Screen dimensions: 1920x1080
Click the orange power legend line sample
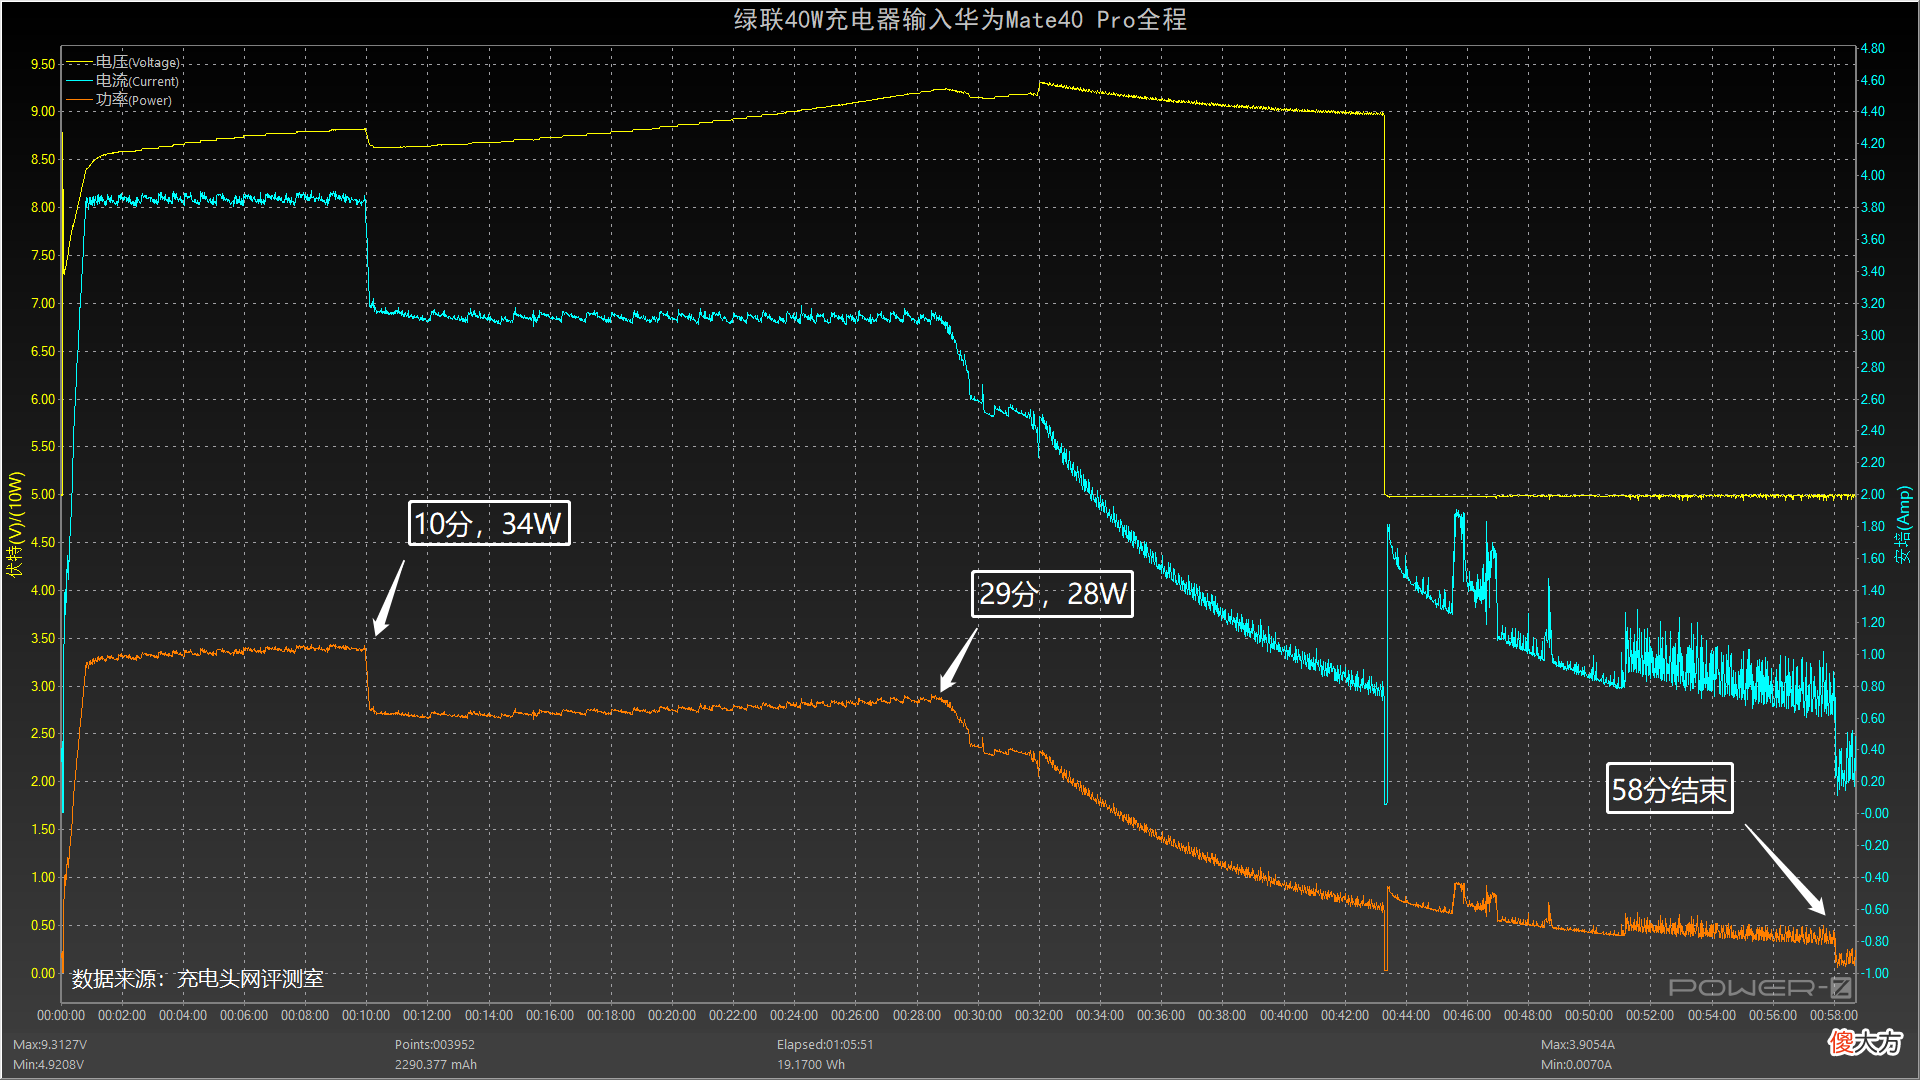pos(80,100)
